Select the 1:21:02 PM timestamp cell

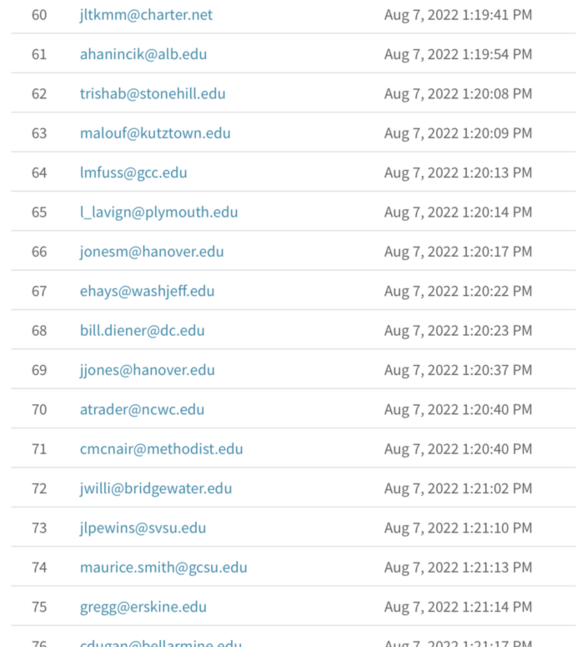pos(458,489)
